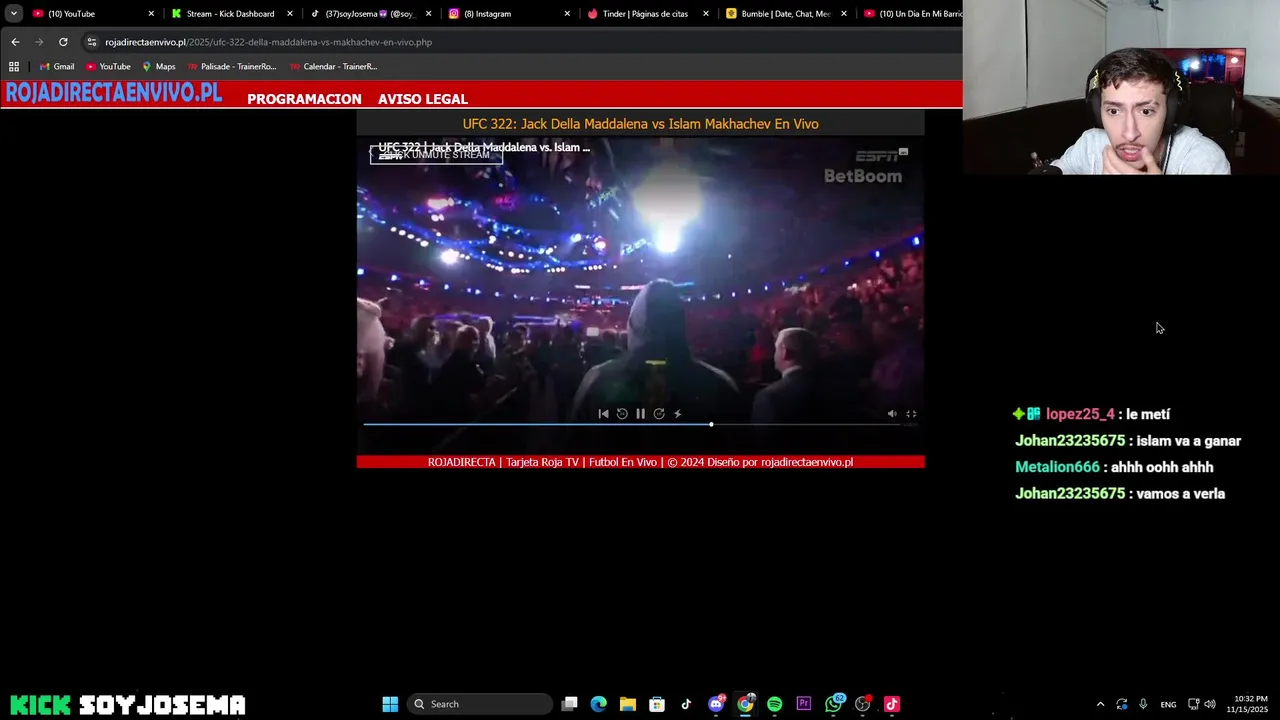This screenshot has height=720, width=1280.
Task: Click the ROJADIRECTAENVIVO.PL site logo
Action: 113,93
